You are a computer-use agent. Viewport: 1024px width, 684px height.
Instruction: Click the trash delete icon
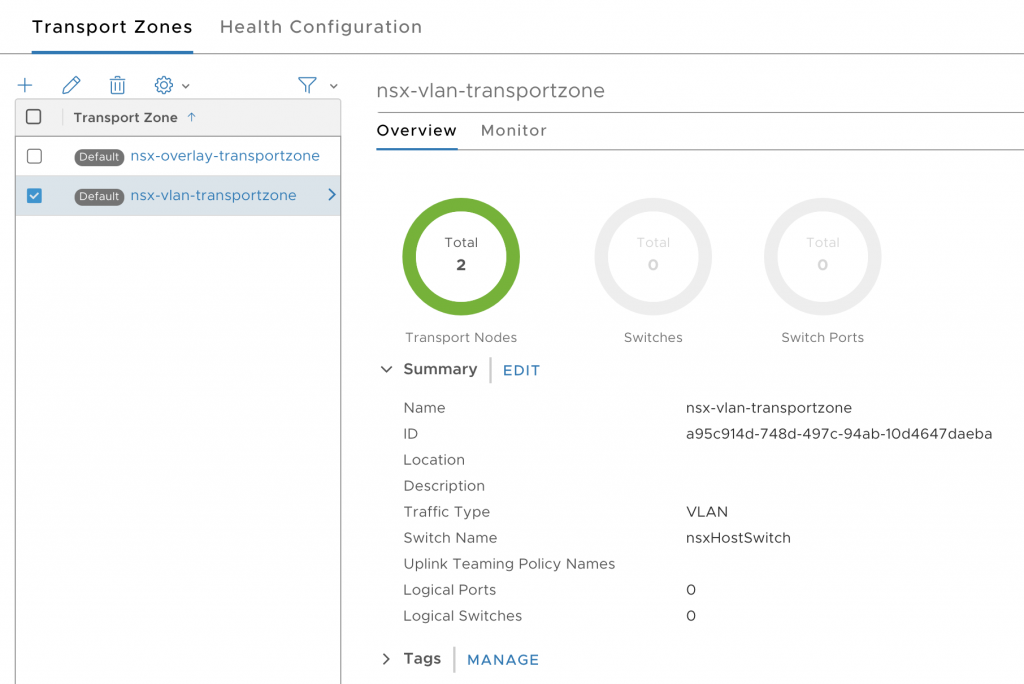pos(118,85)
